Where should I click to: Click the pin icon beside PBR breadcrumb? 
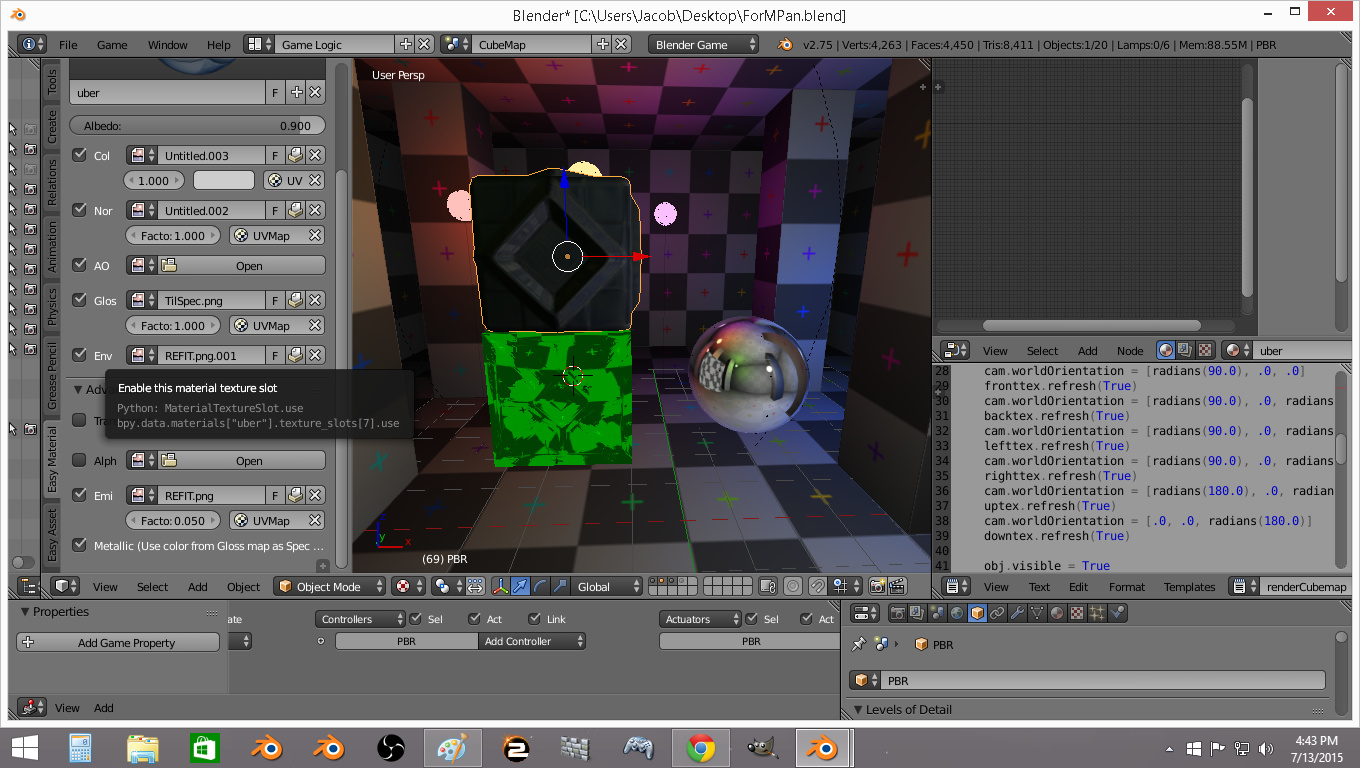[858, 645]
